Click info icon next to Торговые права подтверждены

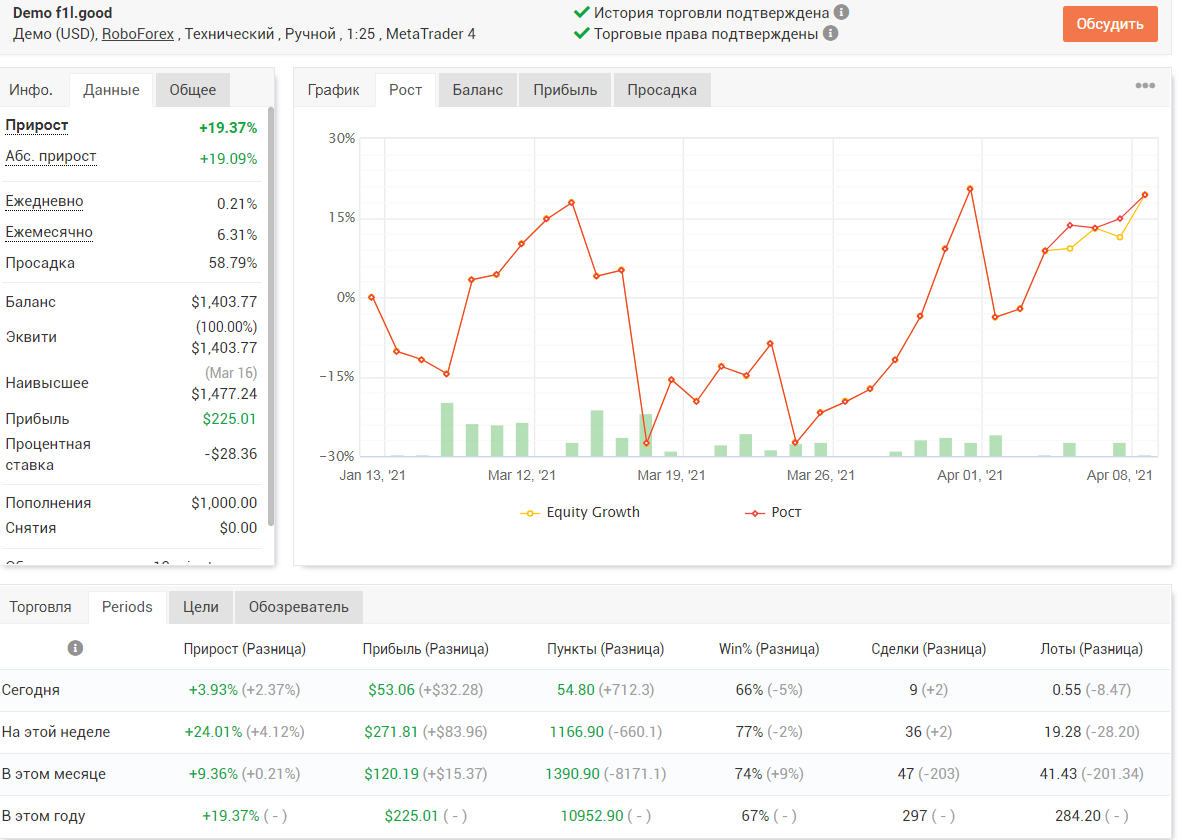(830, 33)
